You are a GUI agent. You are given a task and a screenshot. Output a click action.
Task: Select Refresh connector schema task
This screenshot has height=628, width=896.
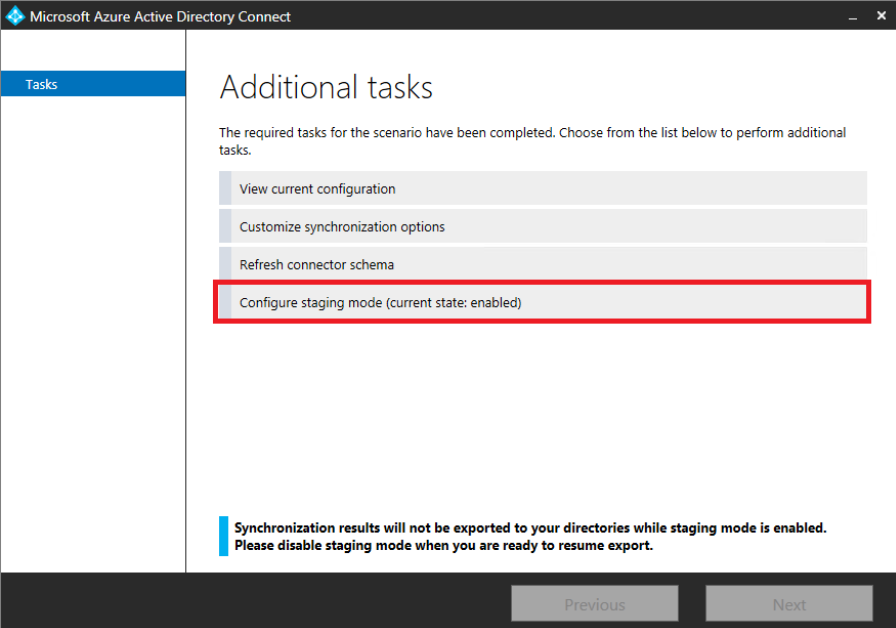[x=543, y=264]
